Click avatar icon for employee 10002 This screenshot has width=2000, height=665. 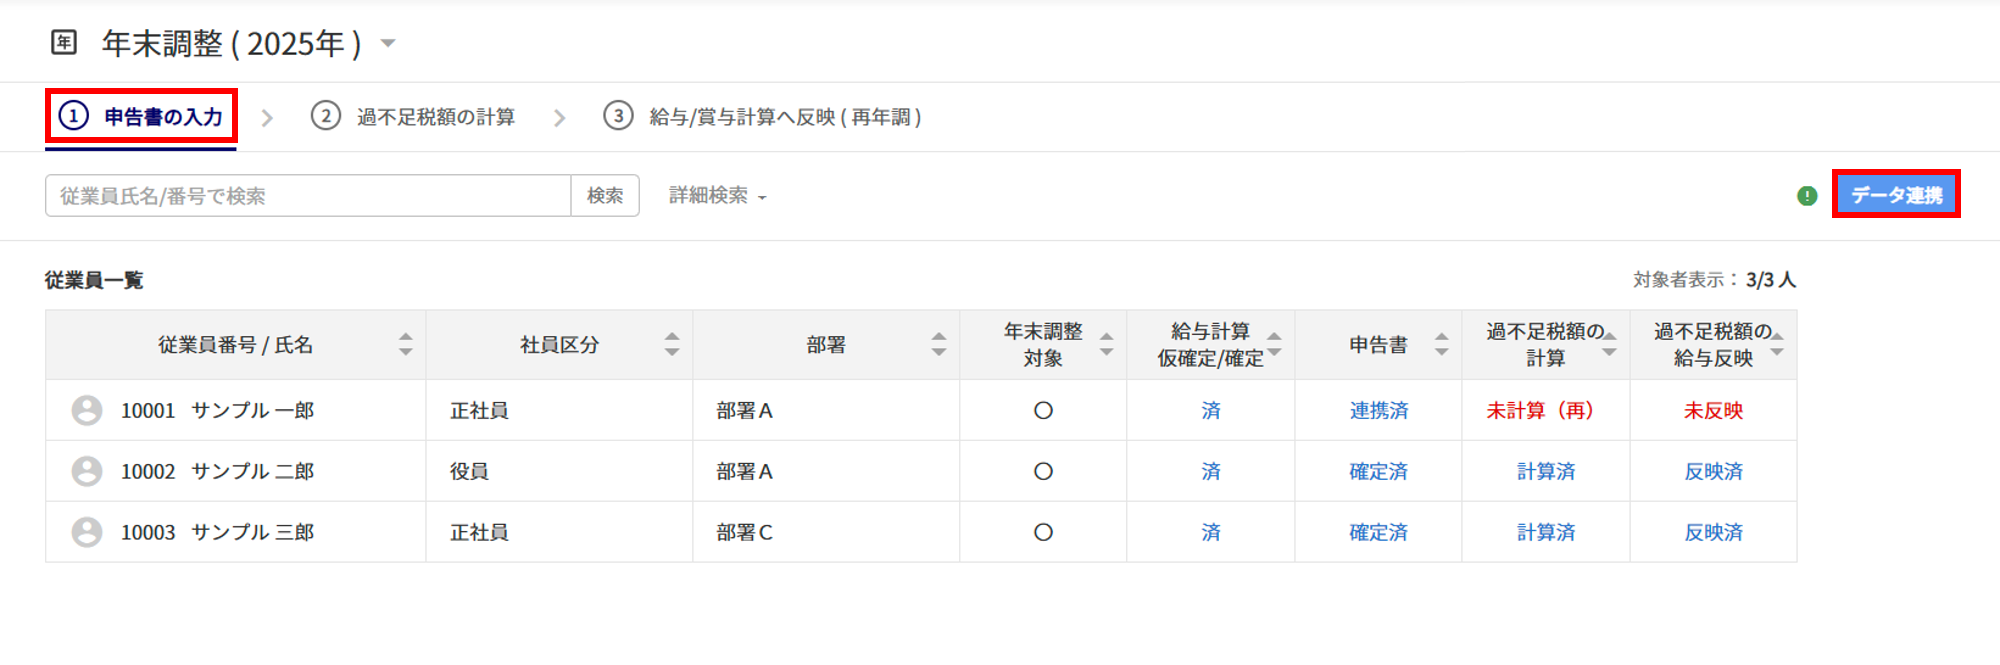pos(87,471)
